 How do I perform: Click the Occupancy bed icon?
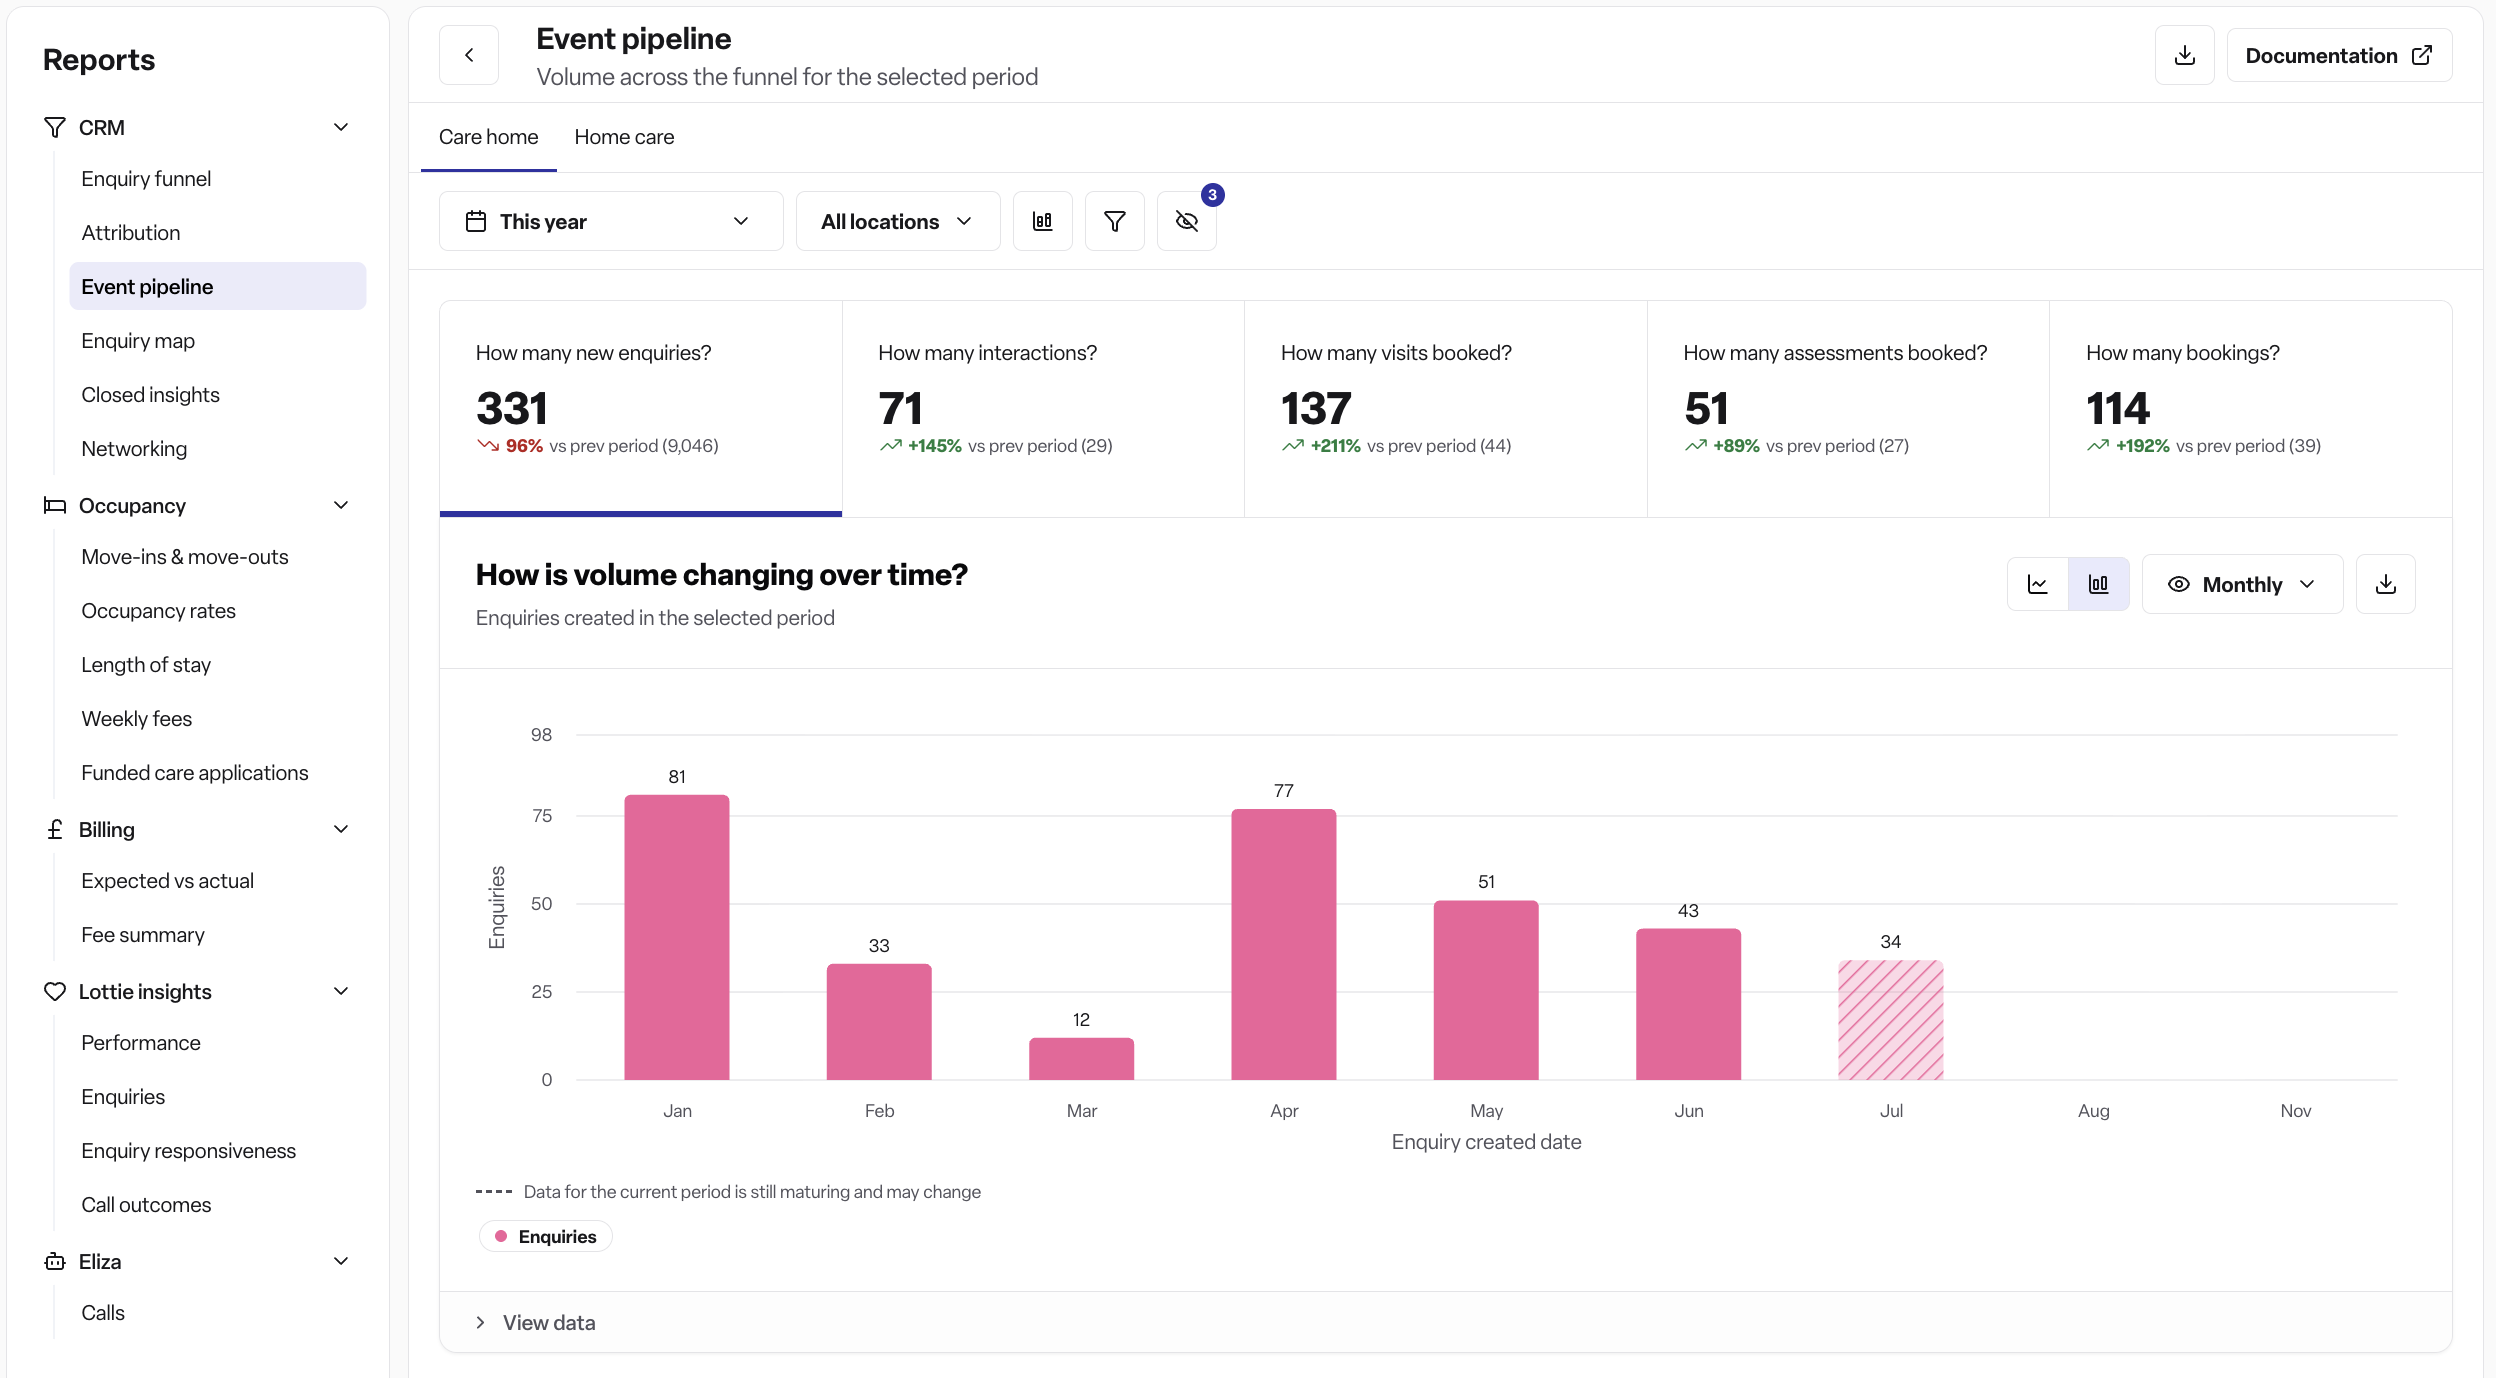coord(55,505)
